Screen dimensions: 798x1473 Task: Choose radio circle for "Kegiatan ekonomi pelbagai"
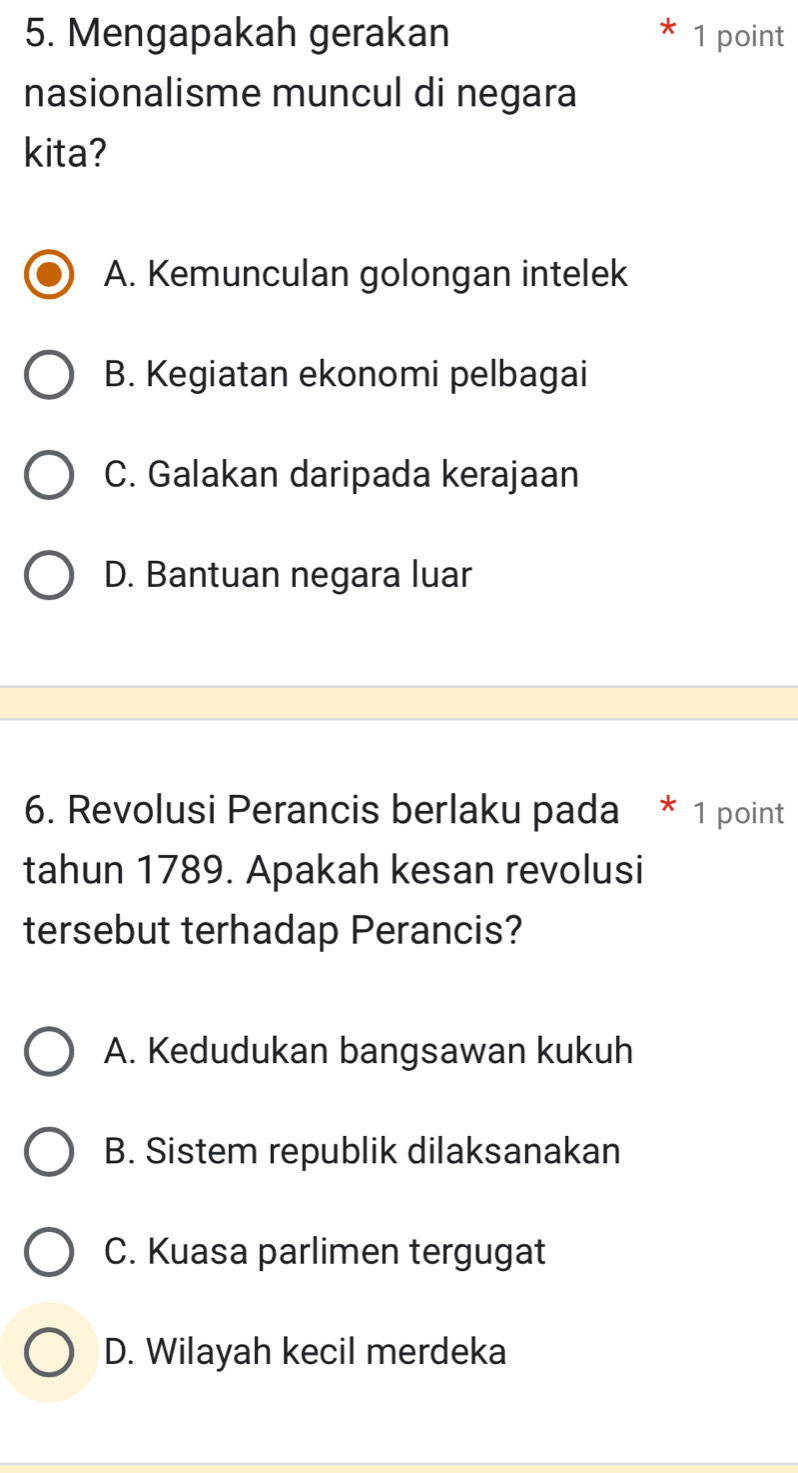pos(49,376)
